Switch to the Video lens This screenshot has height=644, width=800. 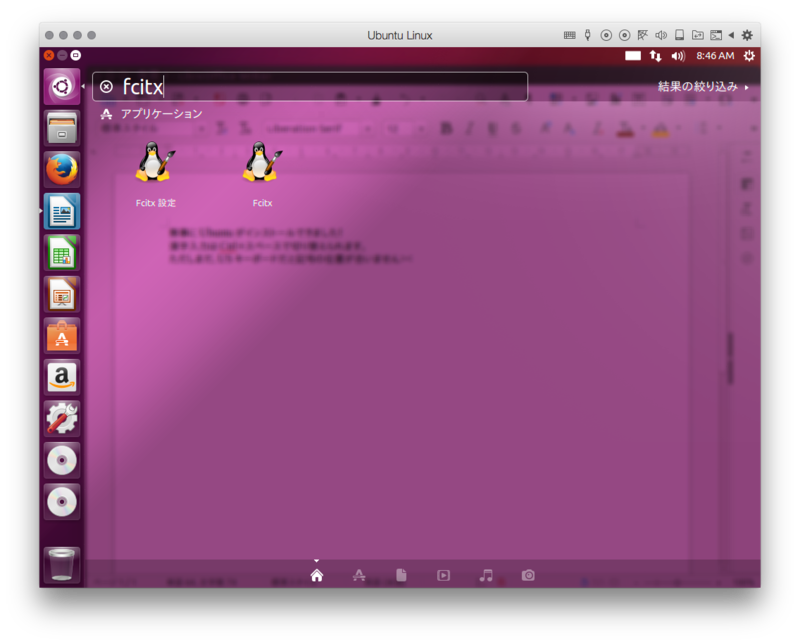tap(443, 576)
